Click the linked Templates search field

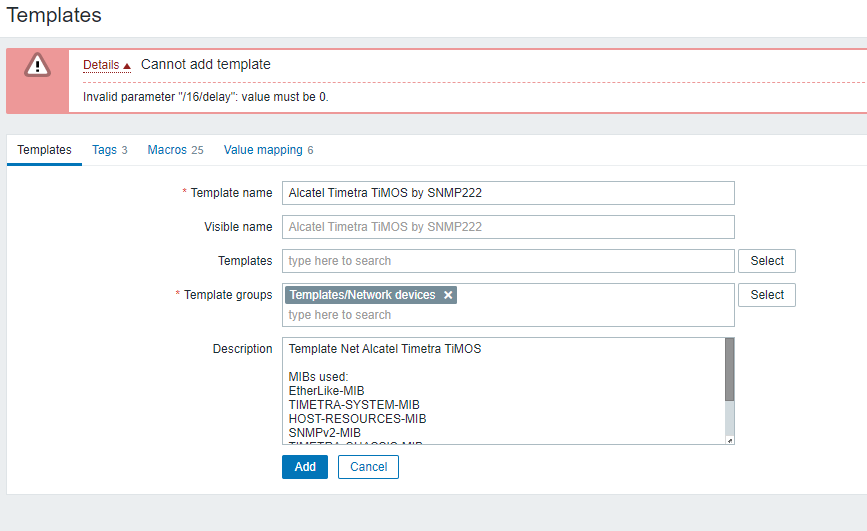pyautogui.click(x=508, y=261)
